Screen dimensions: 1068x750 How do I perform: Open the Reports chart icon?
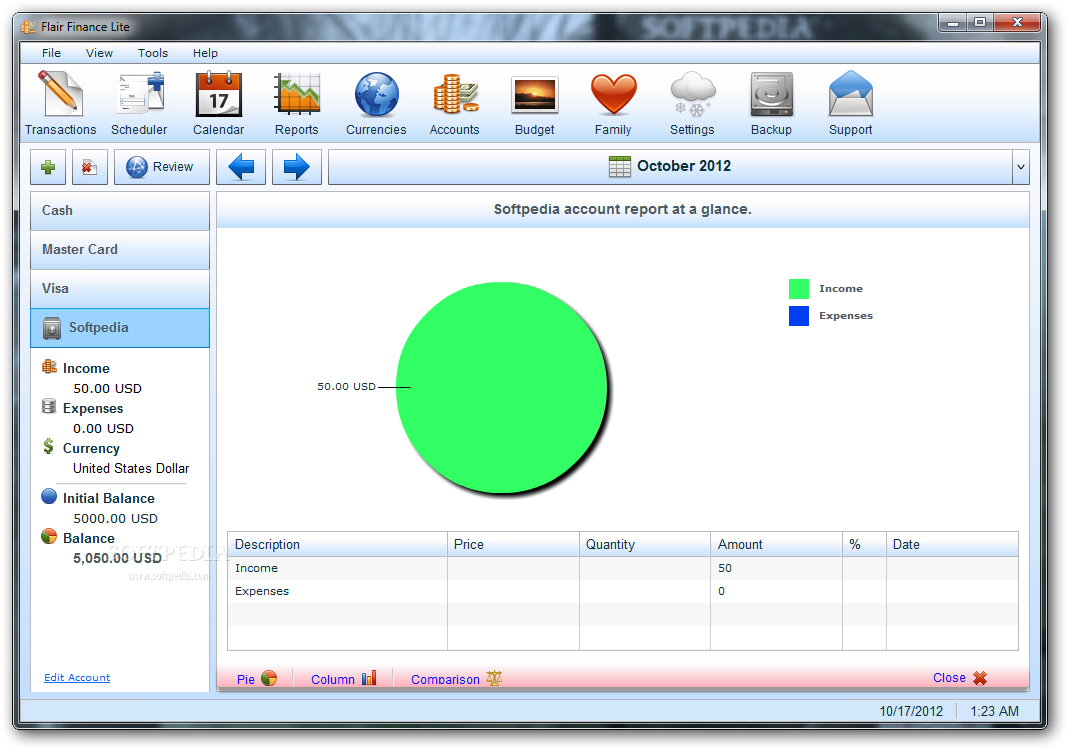297,94
